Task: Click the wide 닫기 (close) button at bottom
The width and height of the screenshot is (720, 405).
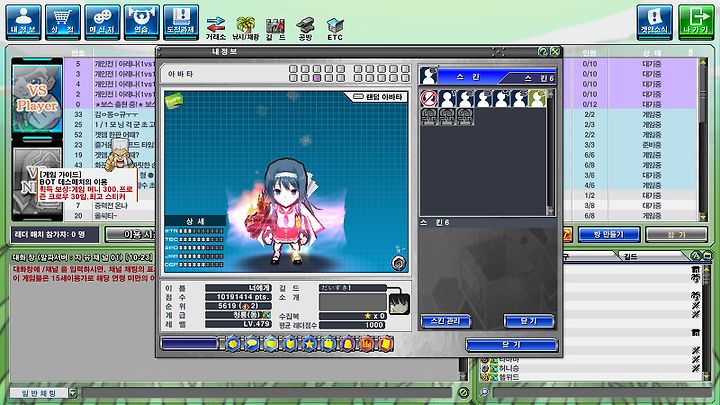Action: 512,344
